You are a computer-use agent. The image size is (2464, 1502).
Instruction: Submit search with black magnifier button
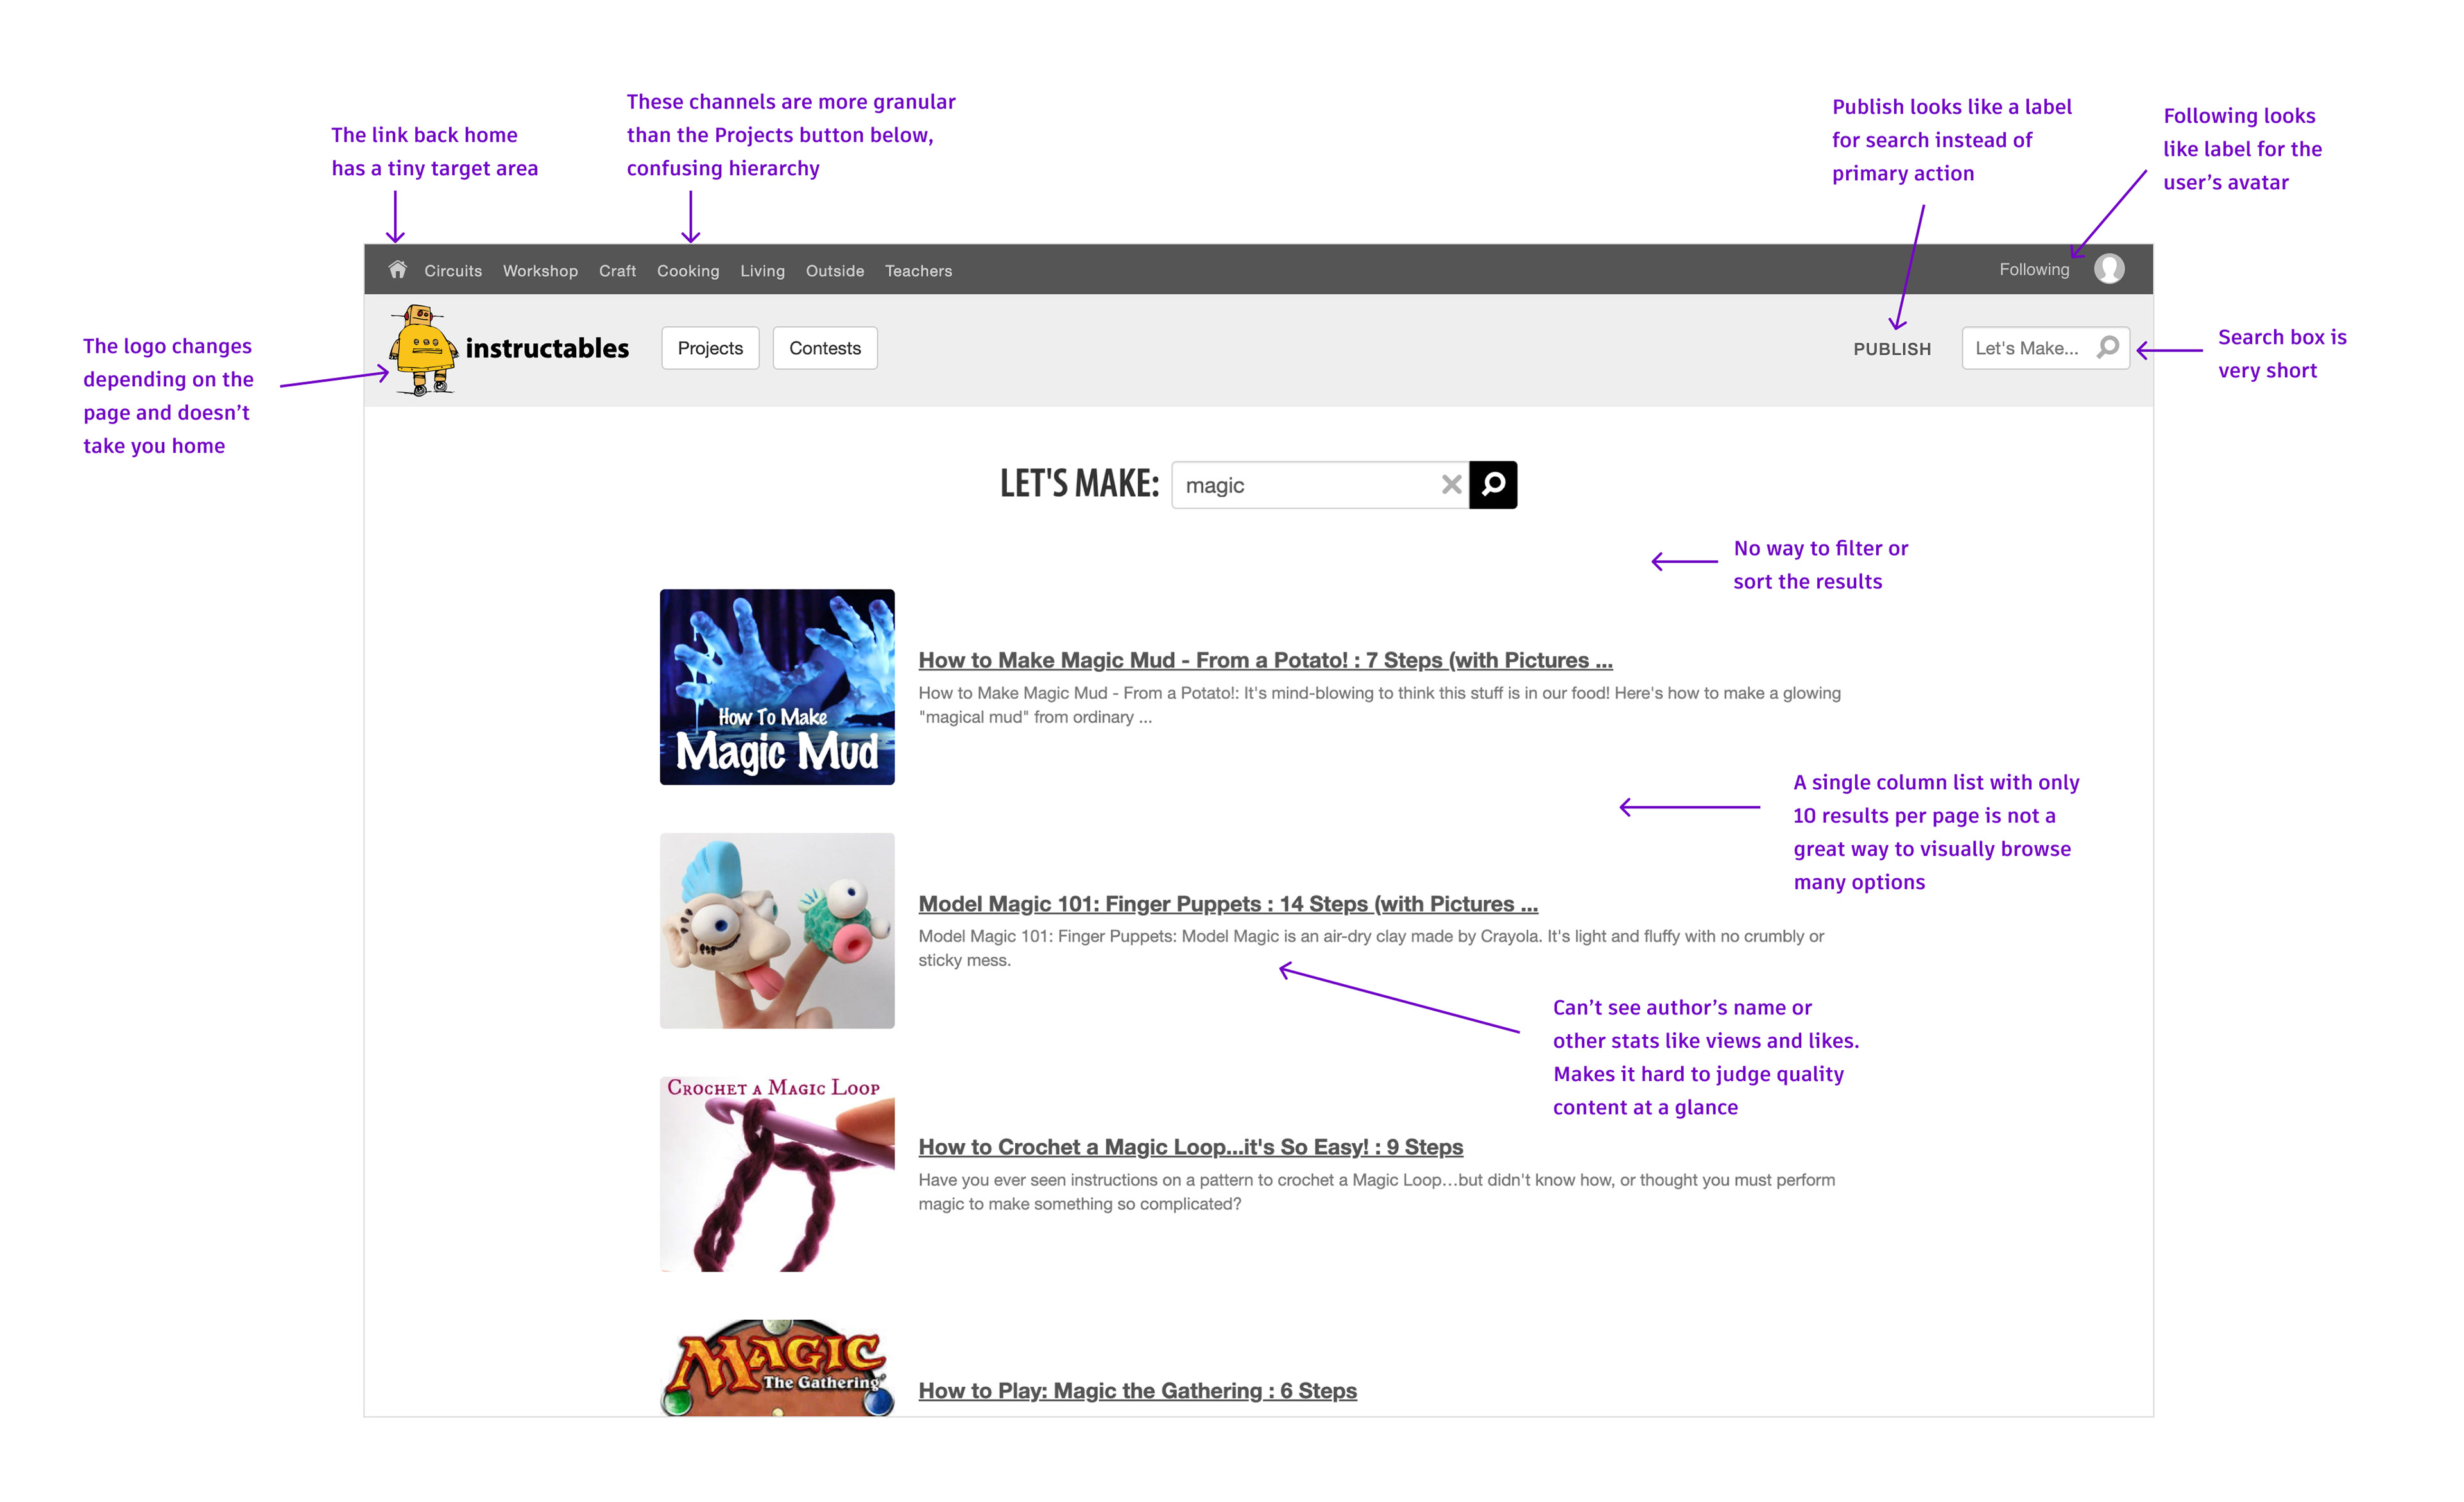(1493, 485)
